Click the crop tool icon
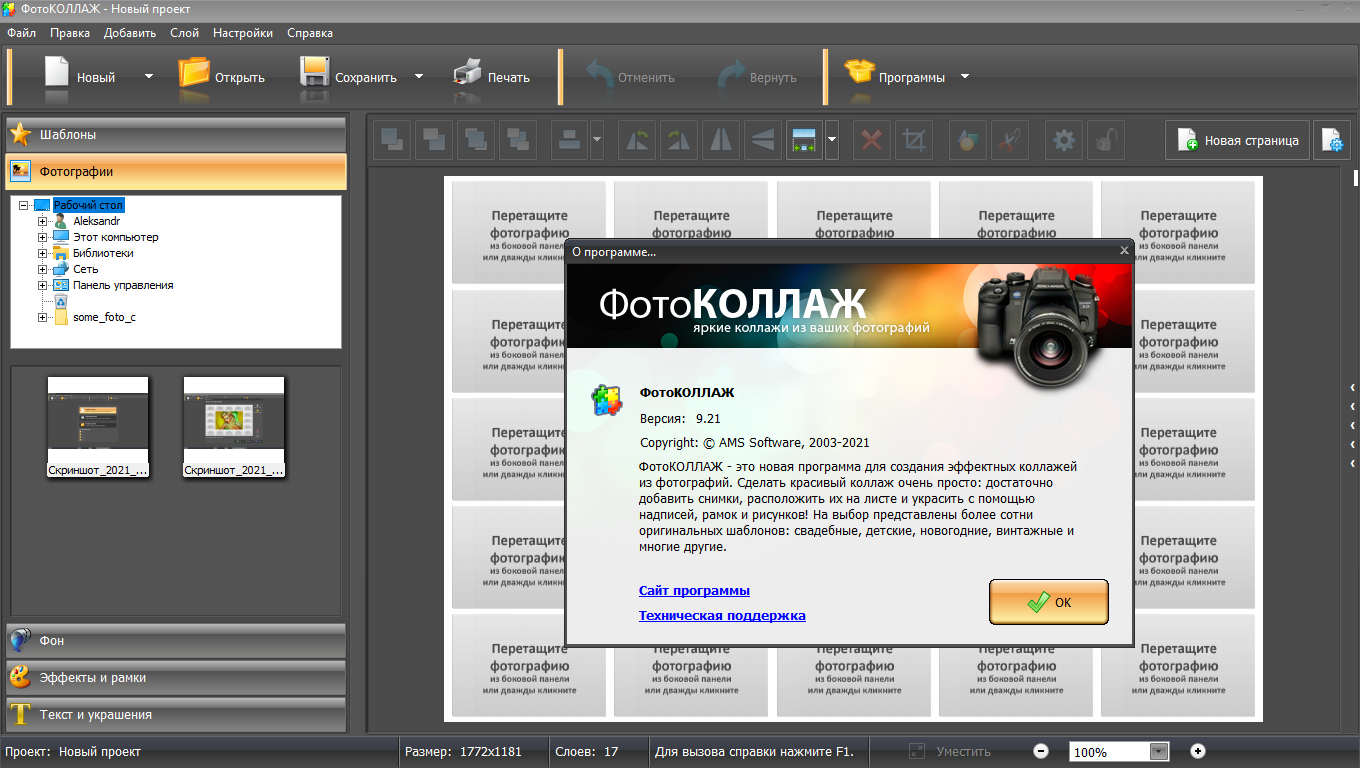The image size is (1360, 768). [914, 140]
